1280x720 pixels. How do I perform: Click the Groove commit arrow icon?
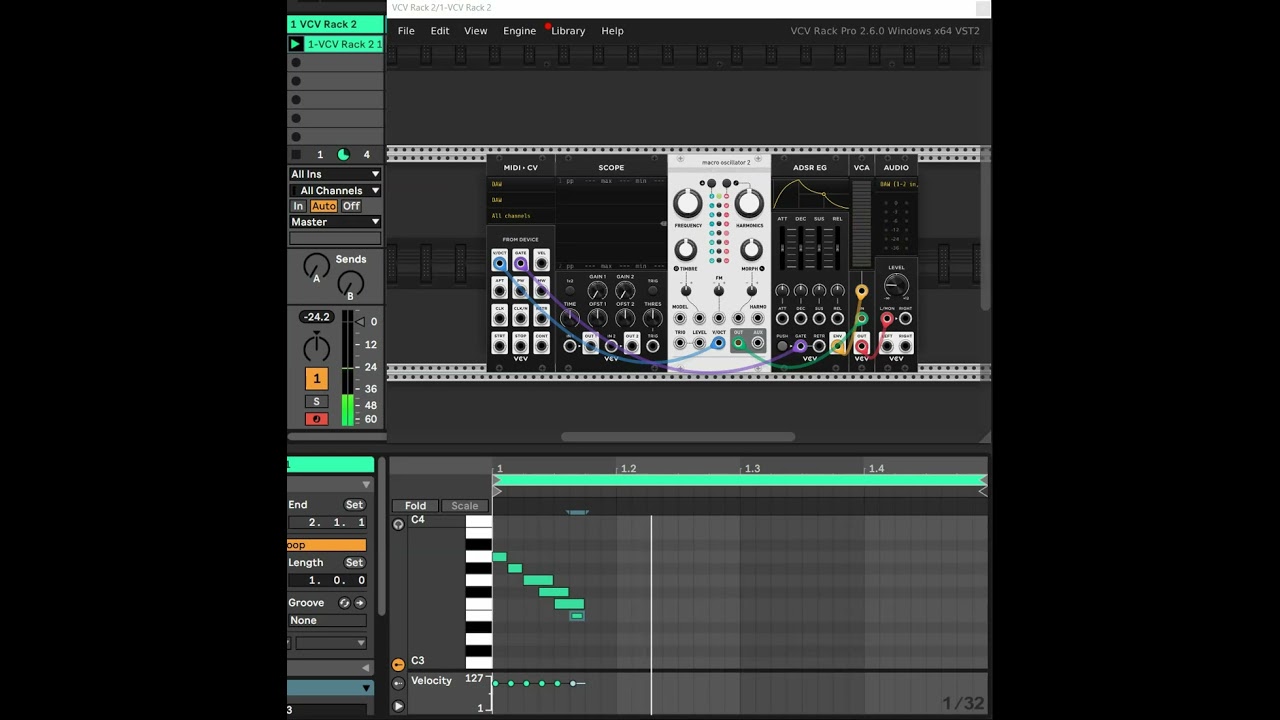click(x=360, y=603)
